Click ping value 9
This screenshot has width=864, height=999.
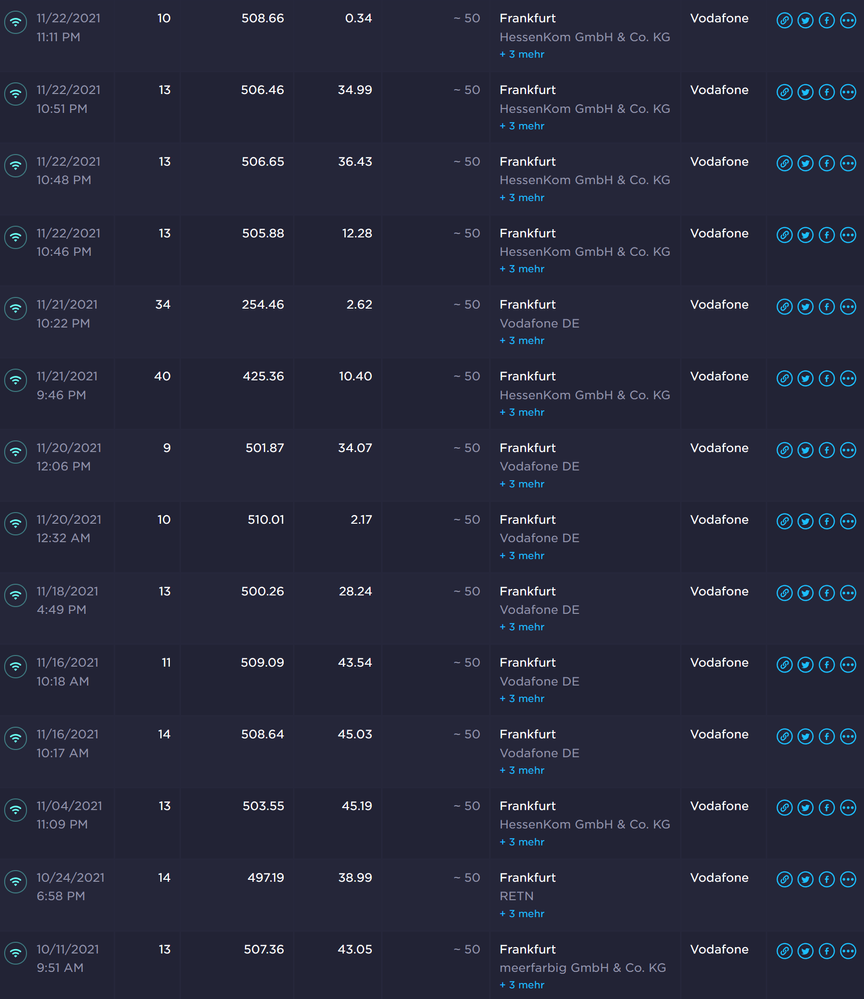pyautogui.click(x=167, y=448)
